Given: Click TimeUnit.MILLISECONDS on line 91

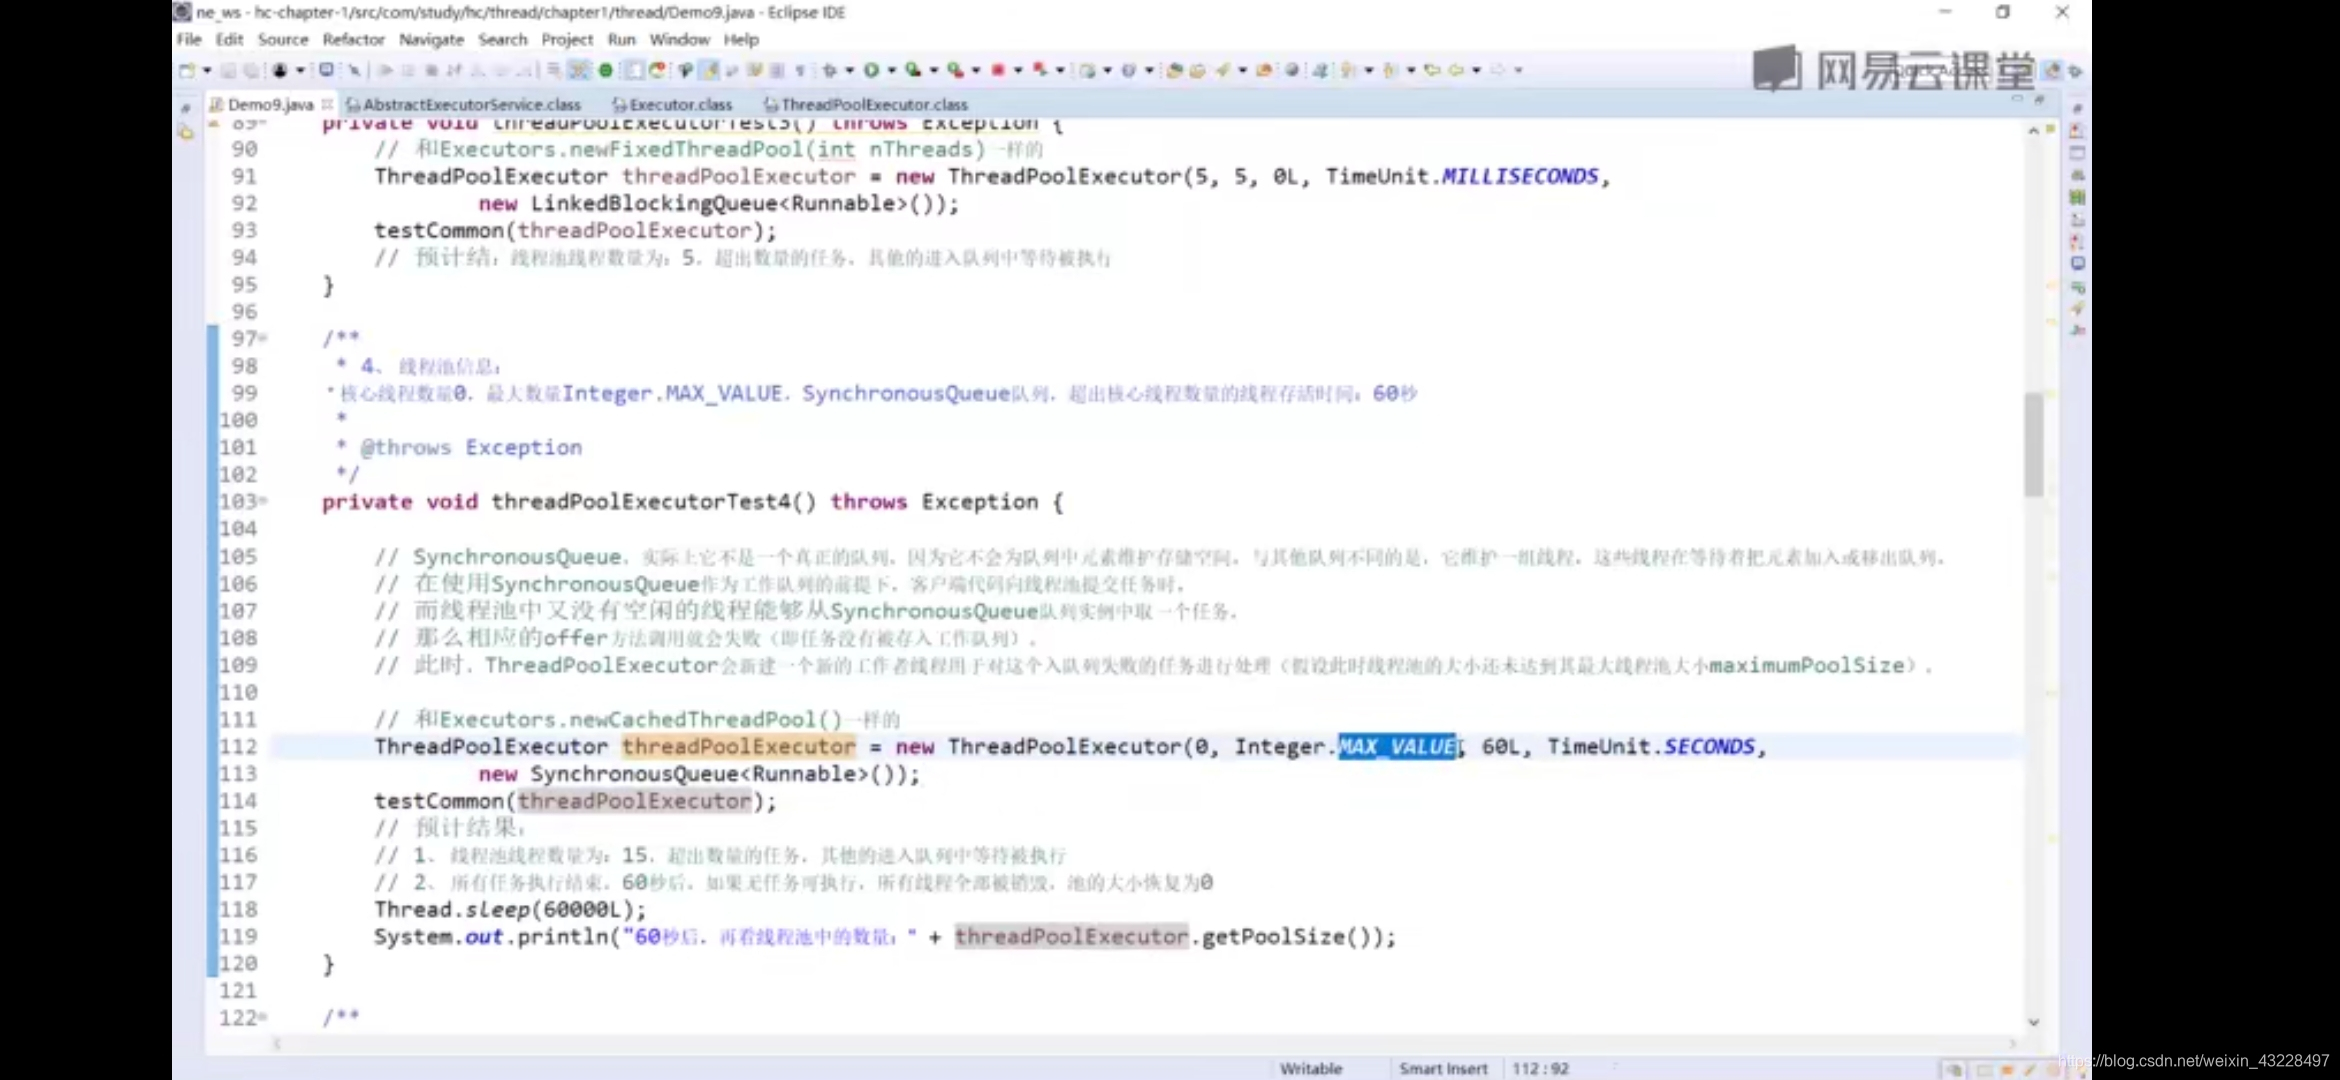Looking at the screenshot, I should point(1461,177).
